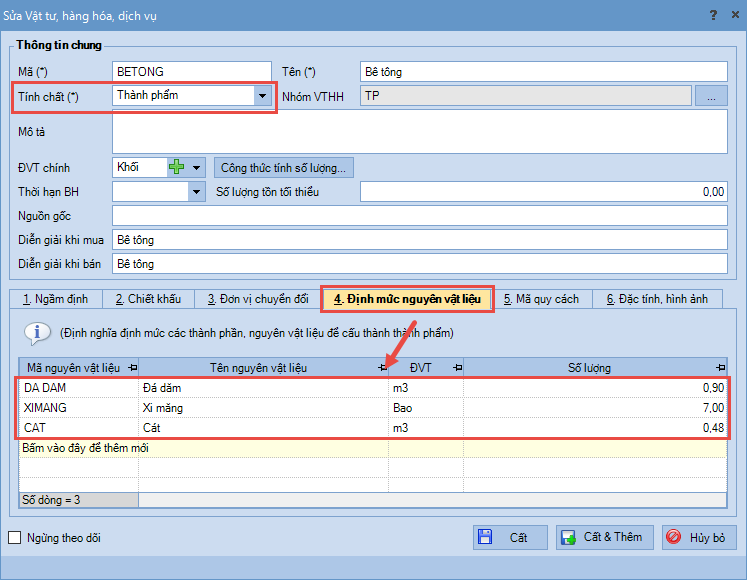Close the Sửa Vật tư dialog

(735, 15)
